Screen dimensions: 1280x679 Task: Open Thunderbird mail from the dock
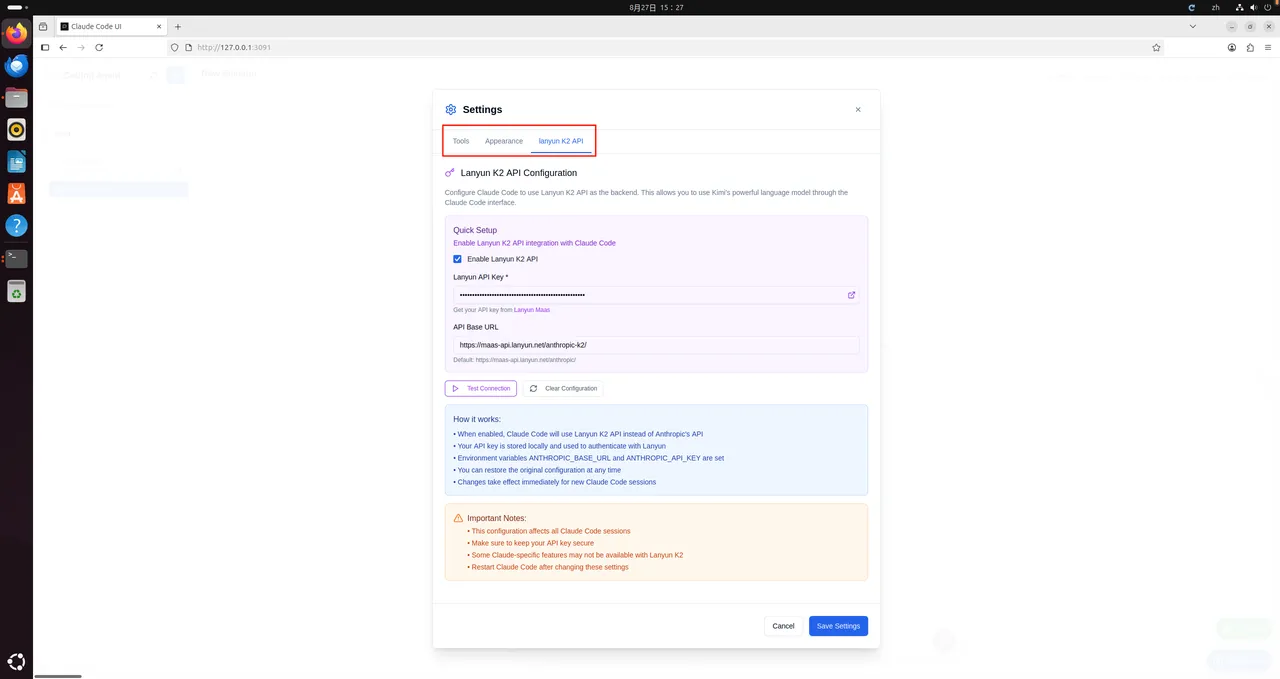tap(16, 66)
